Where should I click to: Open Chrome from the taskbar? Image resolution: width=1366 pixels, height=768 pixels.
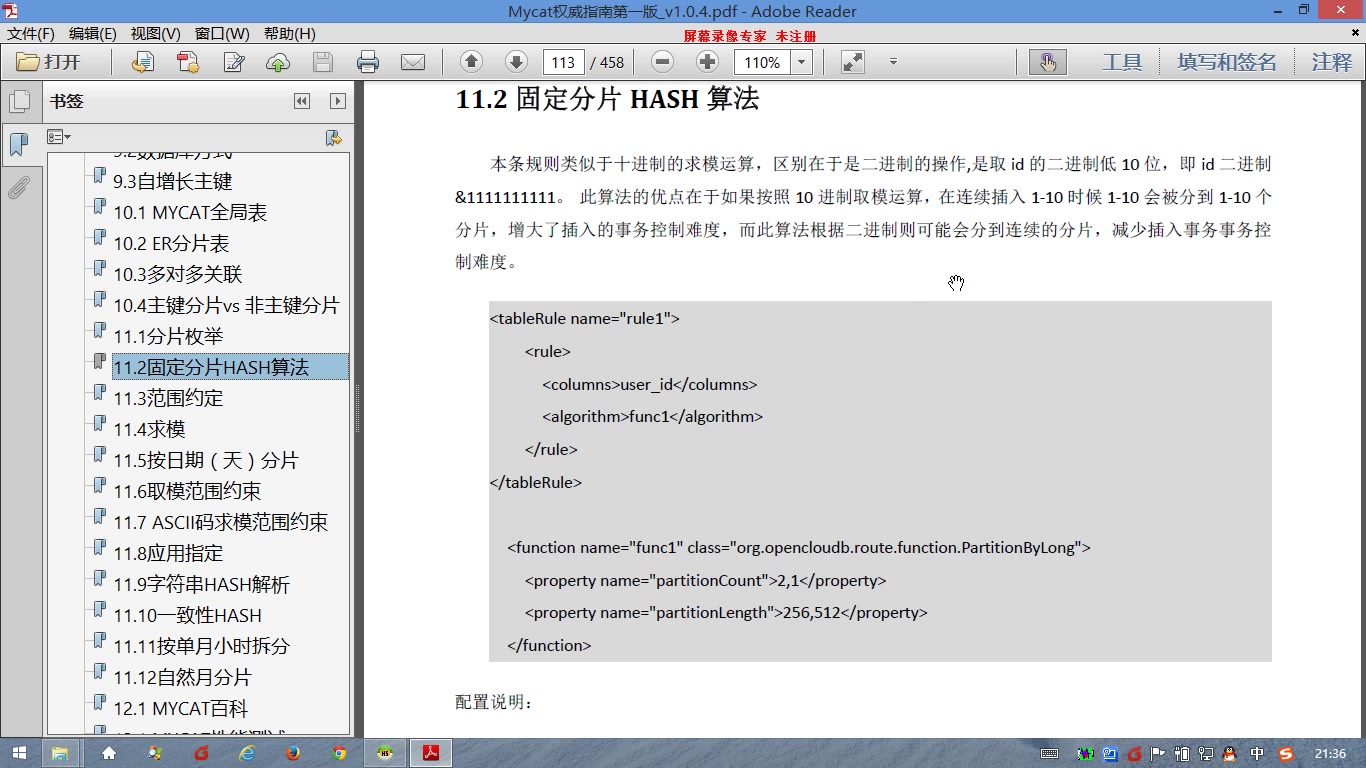pos(339,753)
